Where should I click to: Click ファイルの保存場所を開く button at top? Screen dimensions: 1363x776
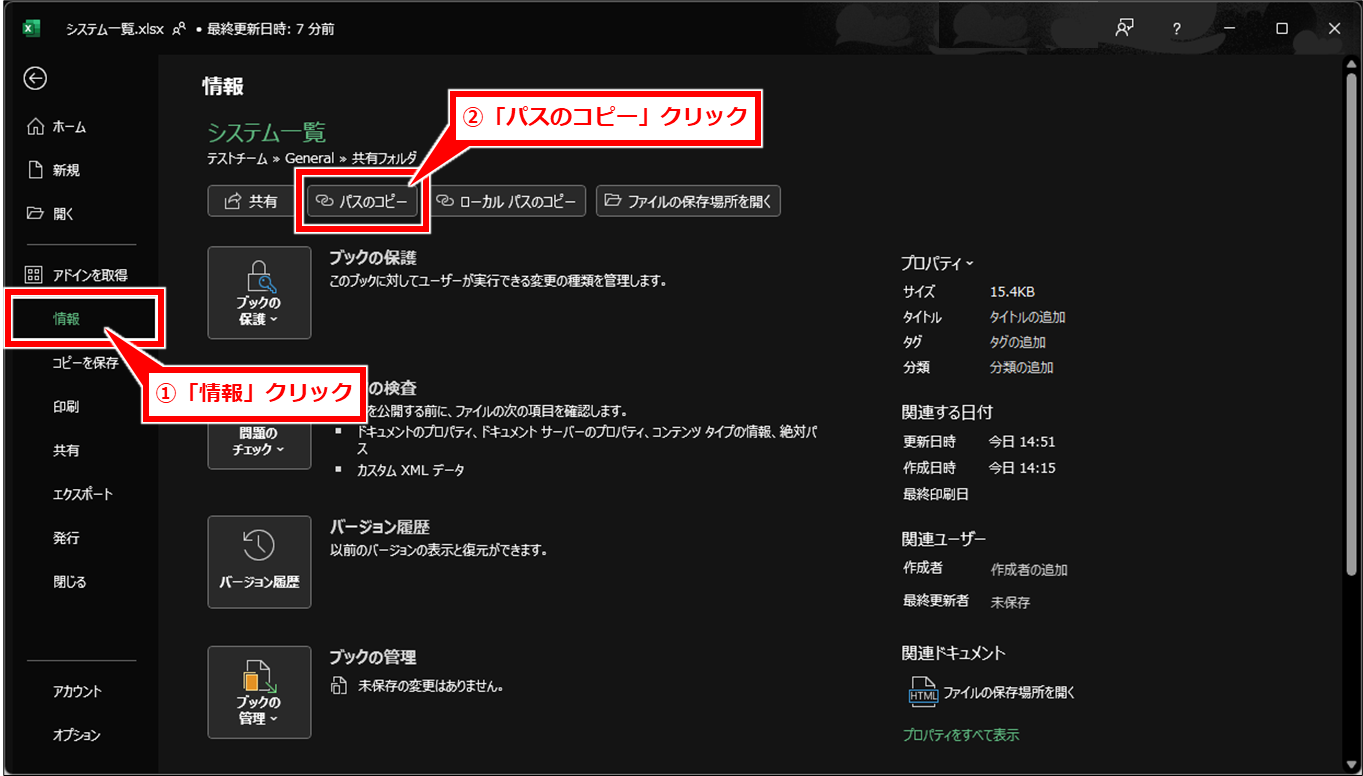pyautogui.click(x=688, y=201)
